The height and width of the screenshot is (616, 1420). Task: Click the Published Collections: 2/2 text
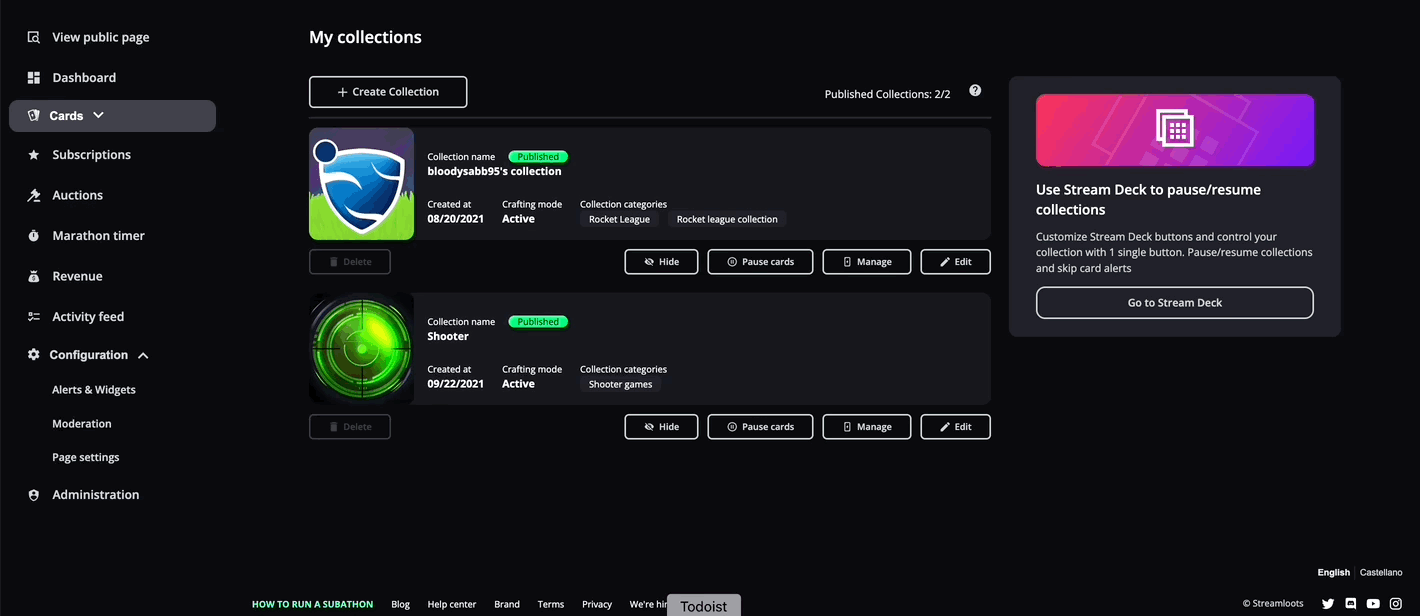(x=887, y=94)
